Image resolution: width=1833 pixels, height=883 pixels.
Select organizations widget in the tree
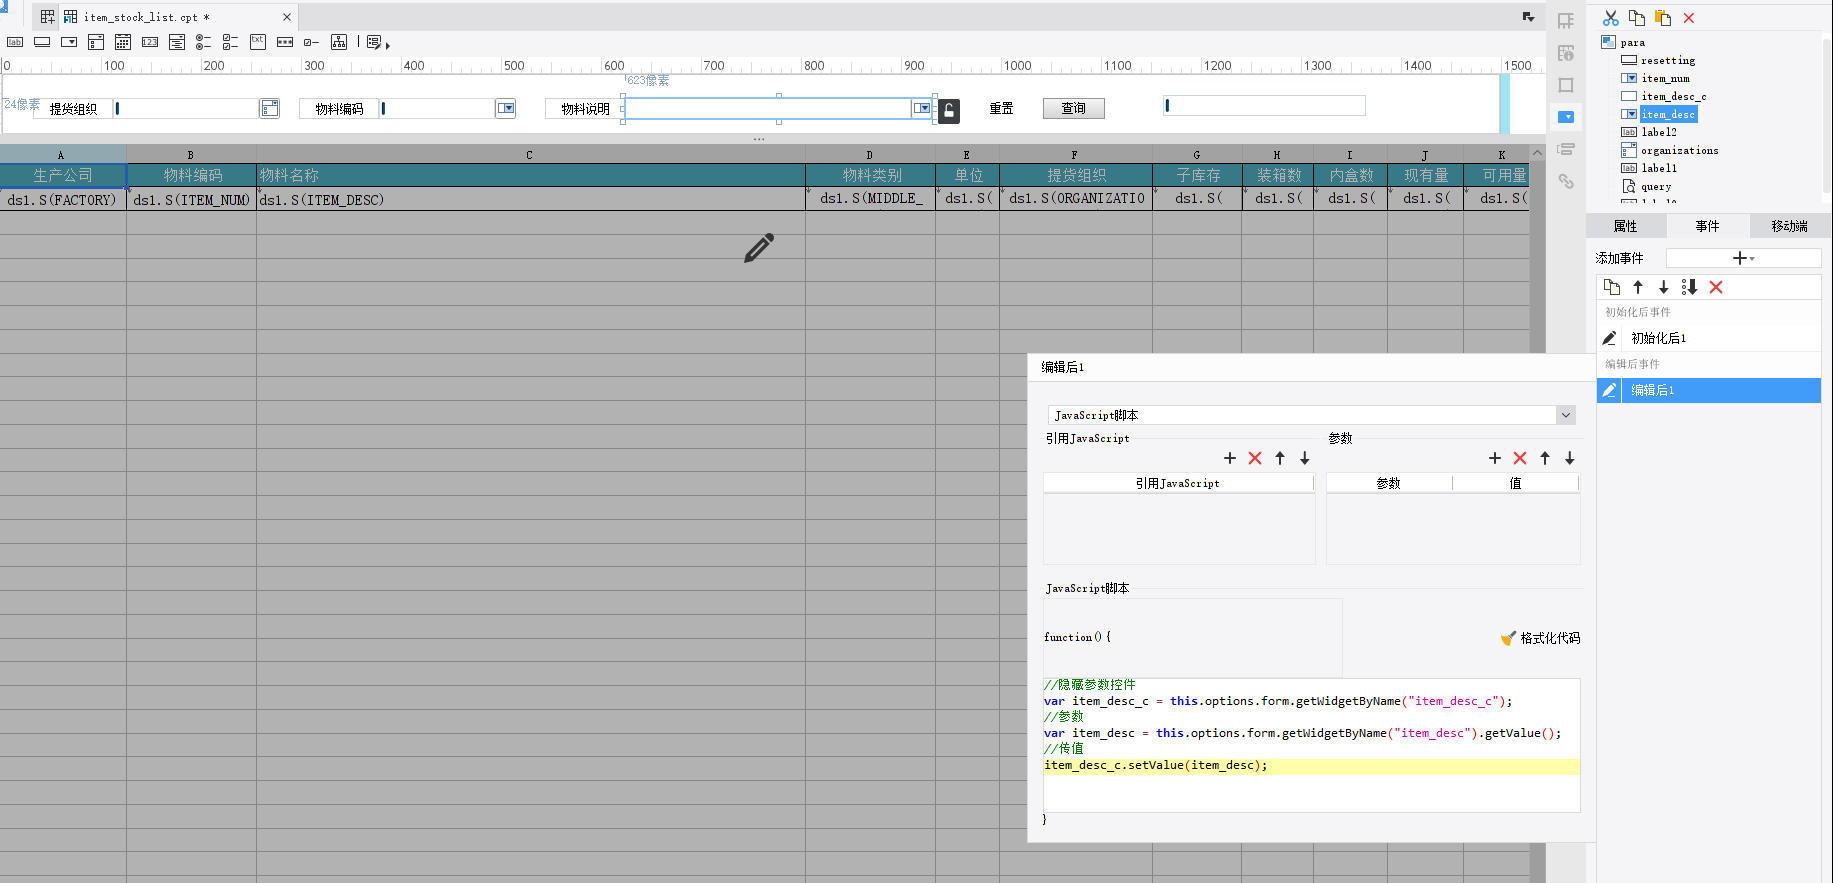[1679, 150]
